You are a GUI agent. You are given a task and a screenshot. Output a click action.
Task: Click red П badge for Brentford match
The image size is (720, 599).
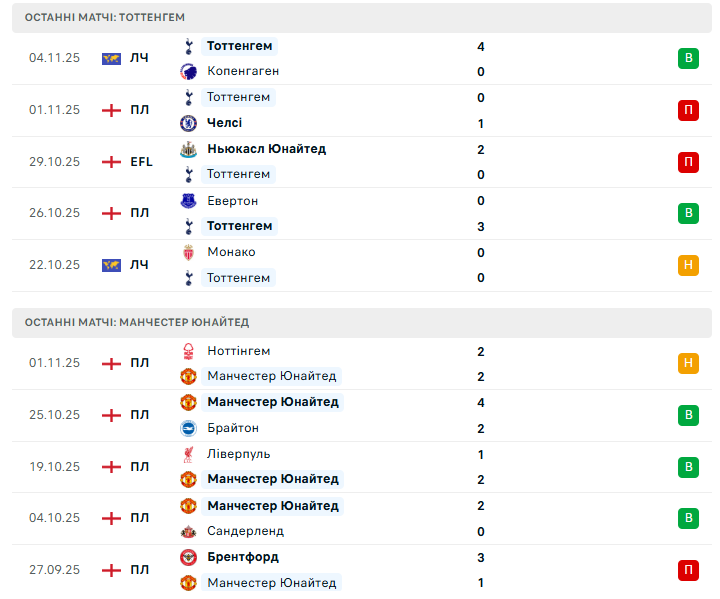point(688,570)
